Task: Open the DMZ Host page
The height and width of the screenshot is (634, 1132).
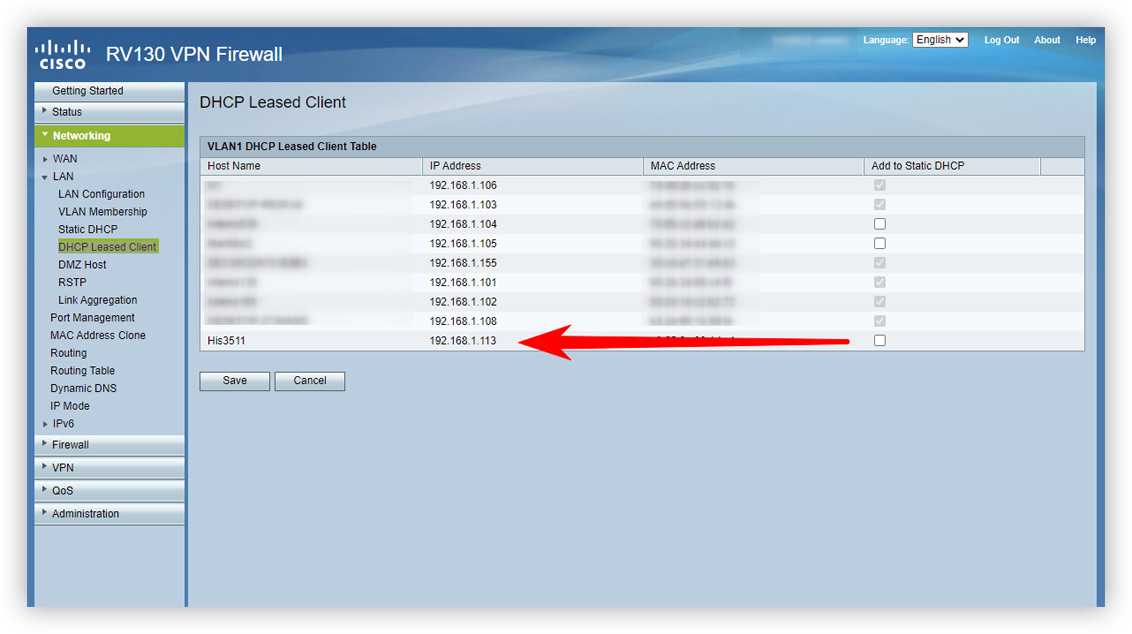Action: tap(82, 265)
